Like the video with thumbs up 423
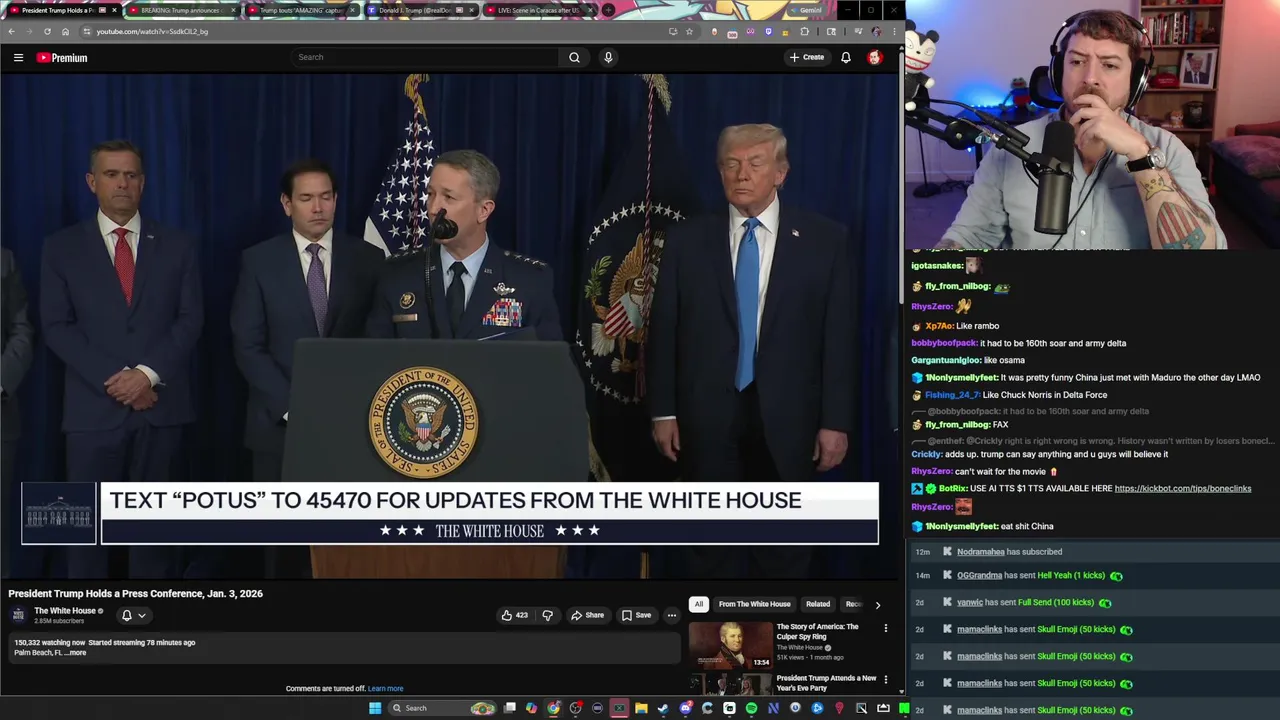This screenshot has height=720, width=1280. [x=514, y=615]
